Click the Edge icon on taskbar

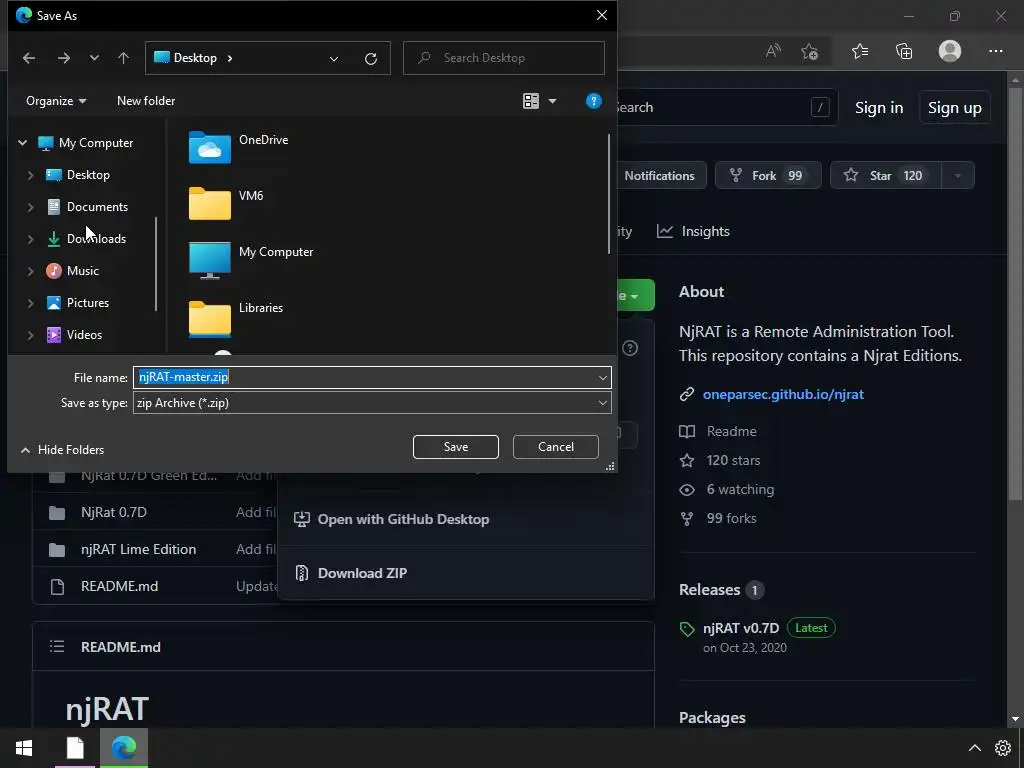pyautogui.click(x=123, y=748)
